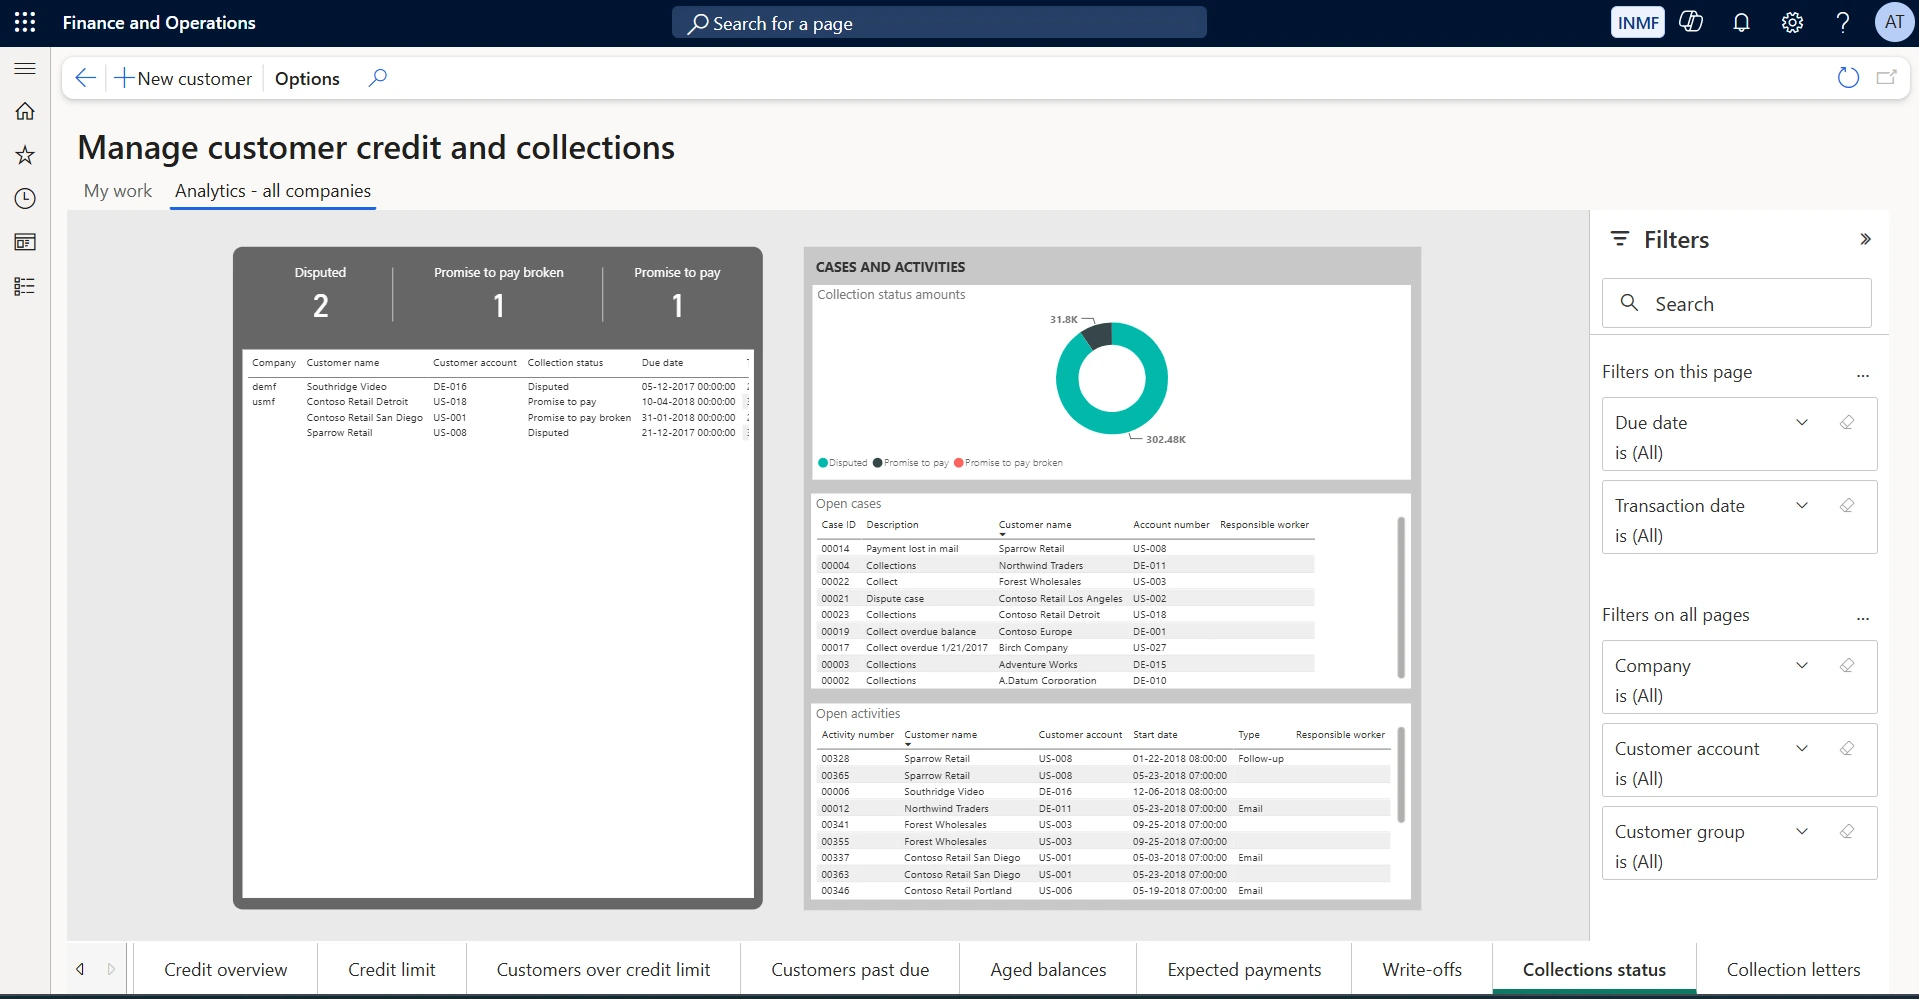Open the Help question mark
The height and width of the screenshot is (999, 1919).
(x=1842, y=22)
